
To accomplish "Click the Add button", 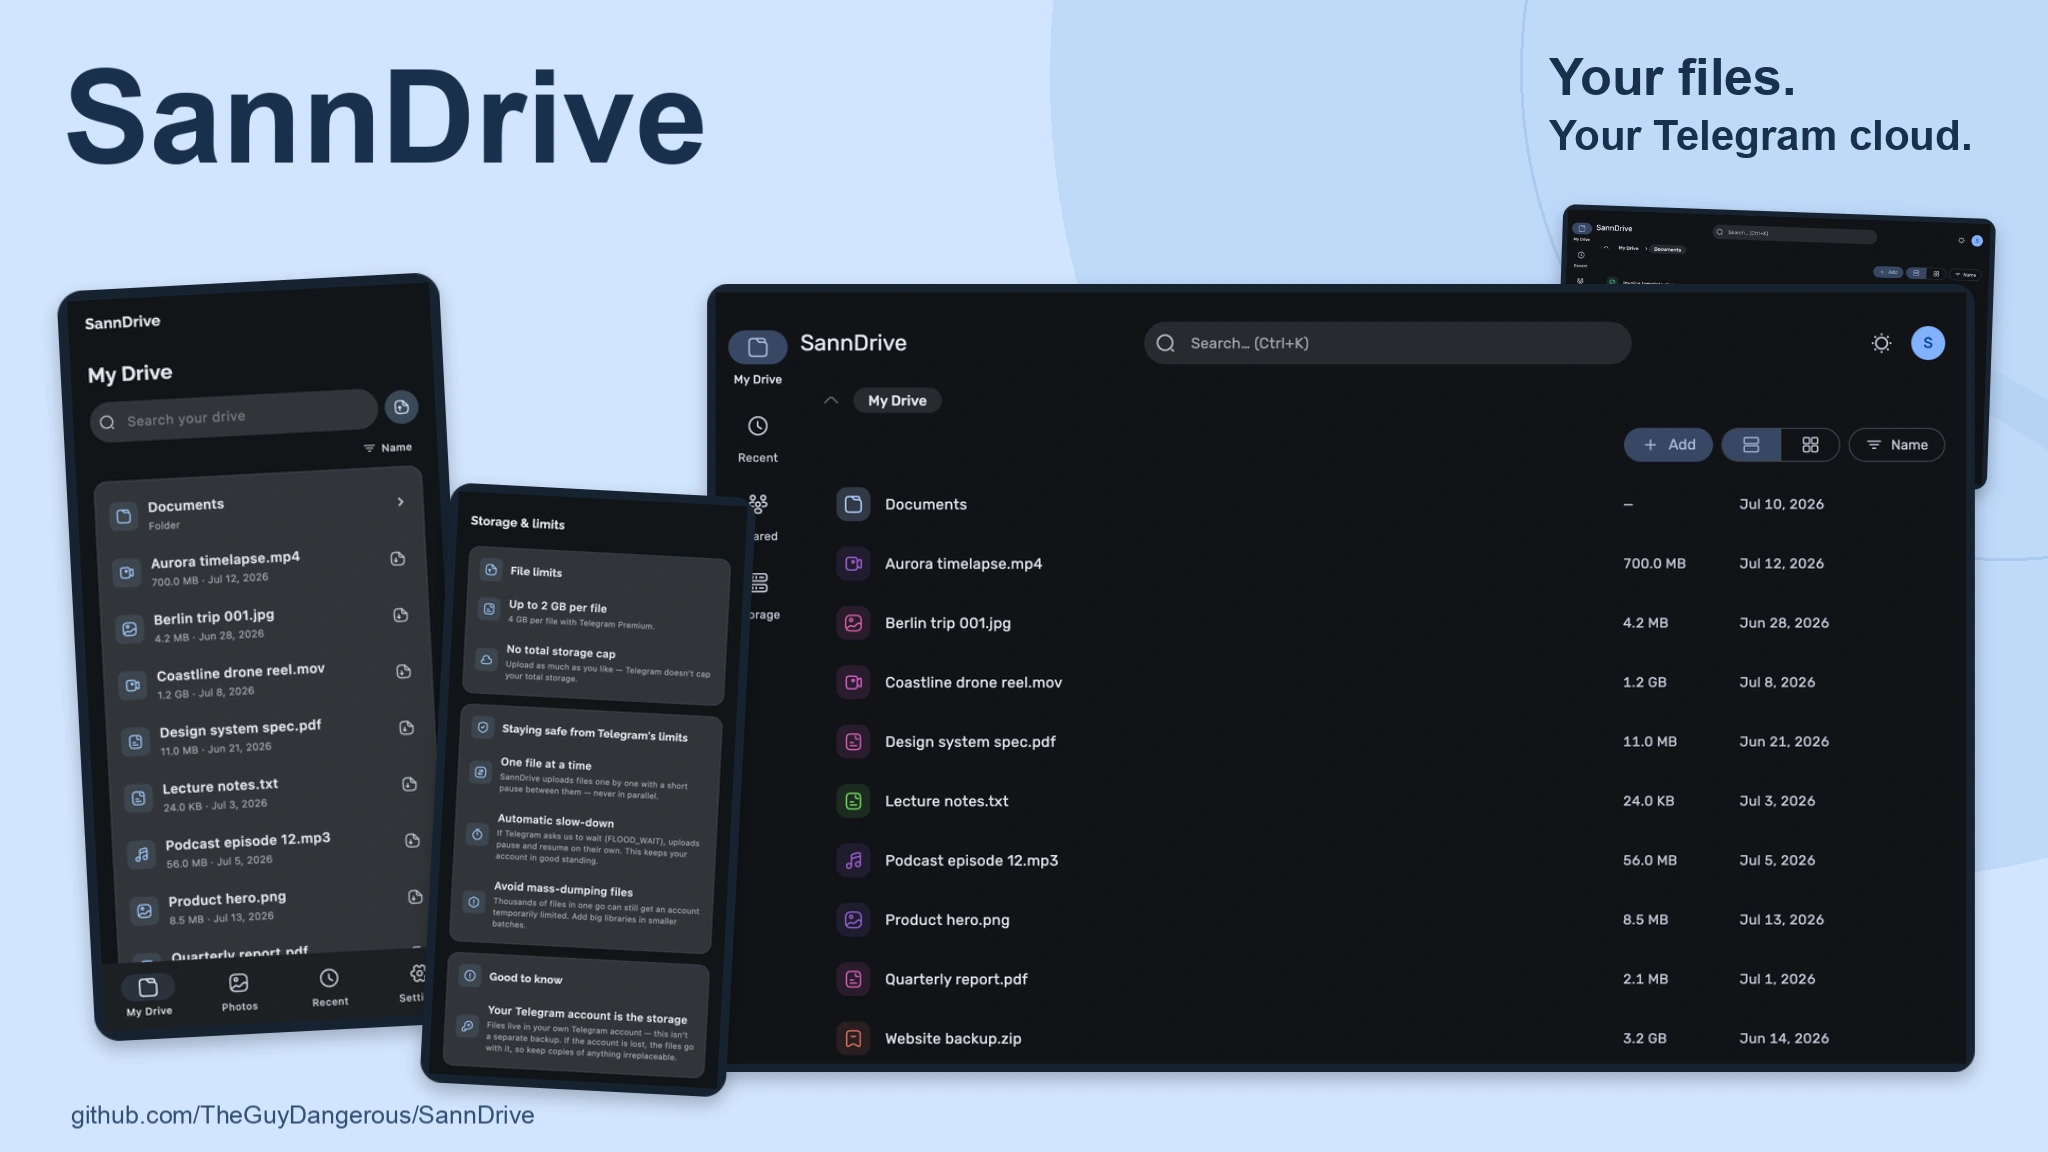I will pos(1667,445).
